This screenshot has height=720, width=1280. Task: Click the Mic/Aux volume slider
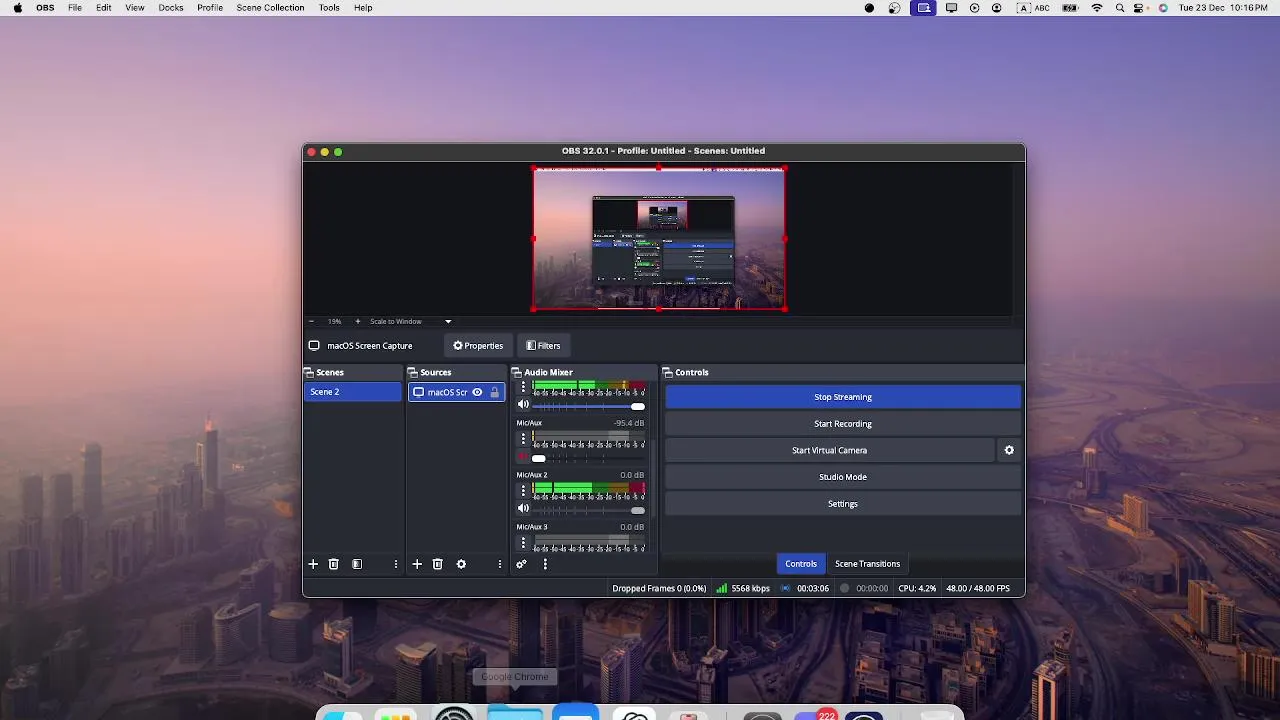[588, 458]
